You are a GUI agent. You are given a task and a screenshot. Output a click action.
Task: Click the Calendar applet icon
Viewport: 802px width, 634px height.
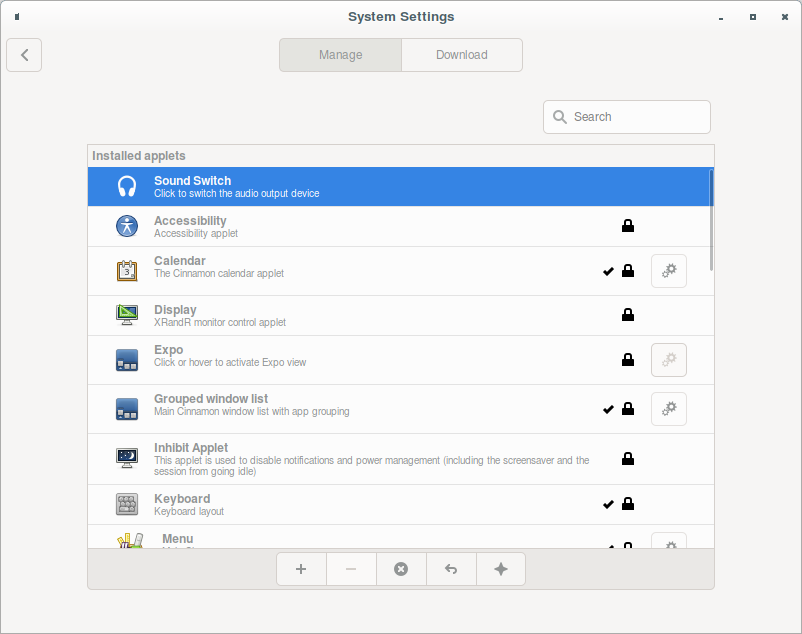point(127,270)
